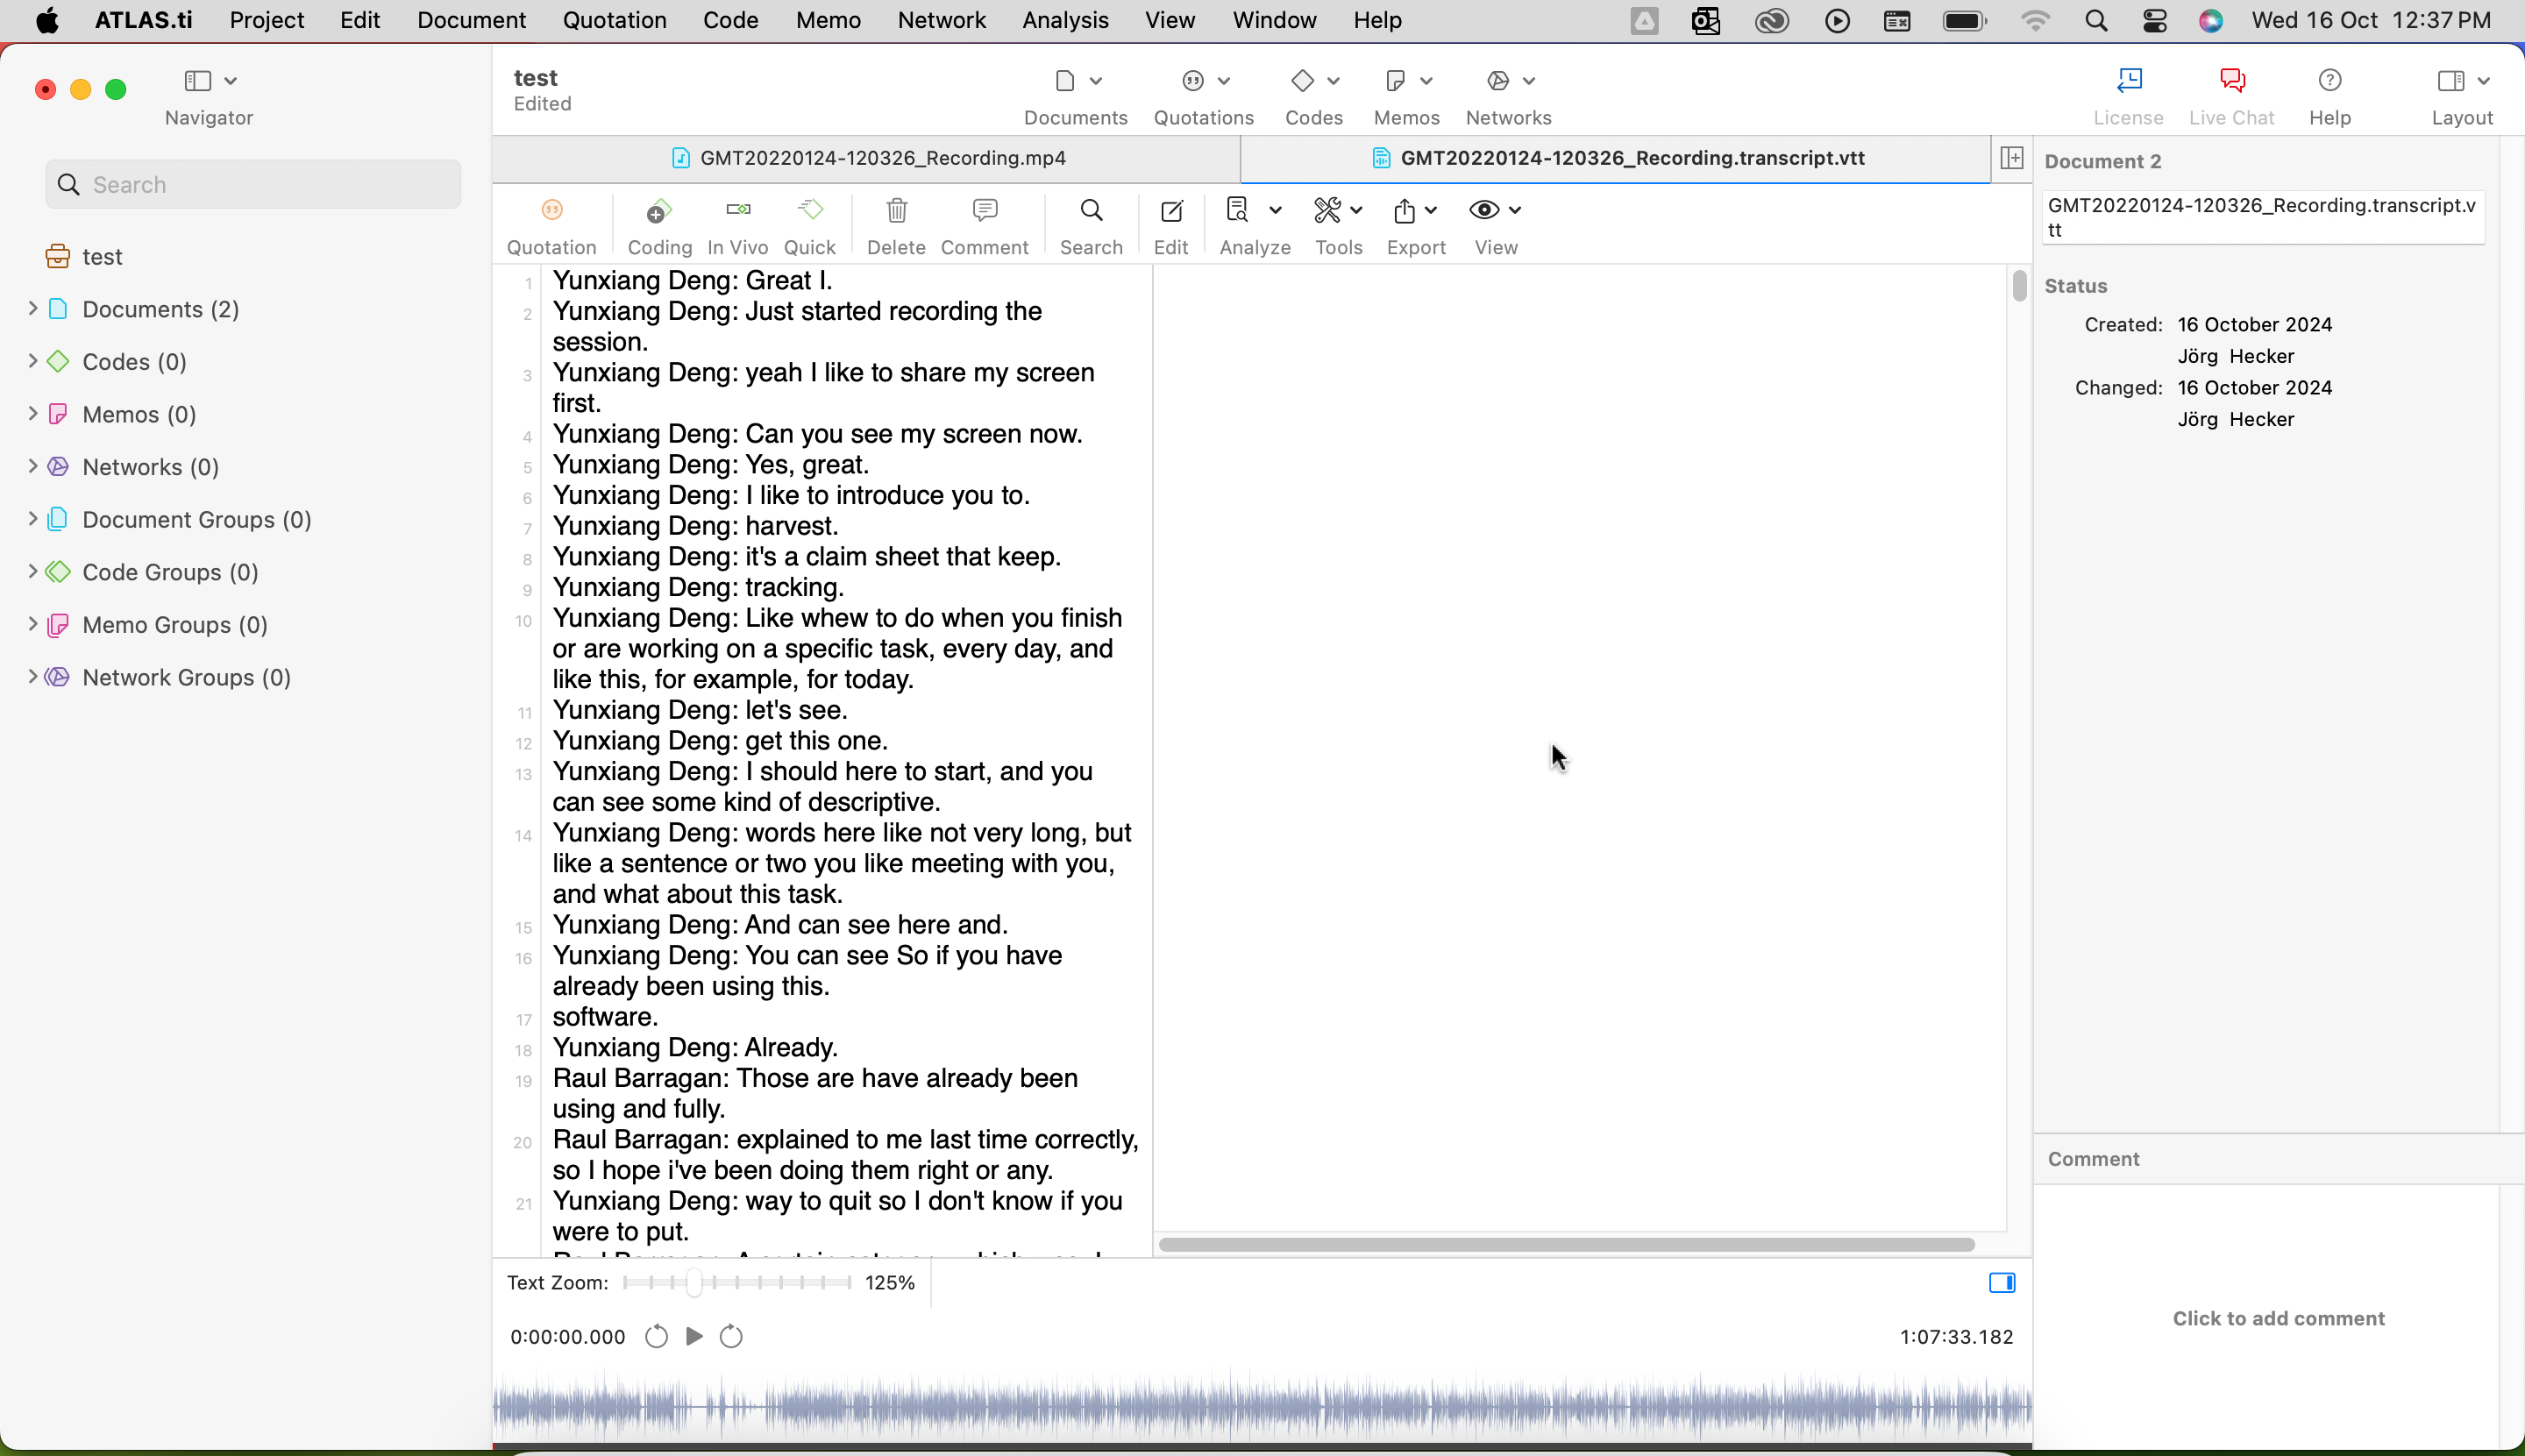
Task: Open the Analyze dropdown arrow
Action: pyautogui.click(x=1275, y=210)
